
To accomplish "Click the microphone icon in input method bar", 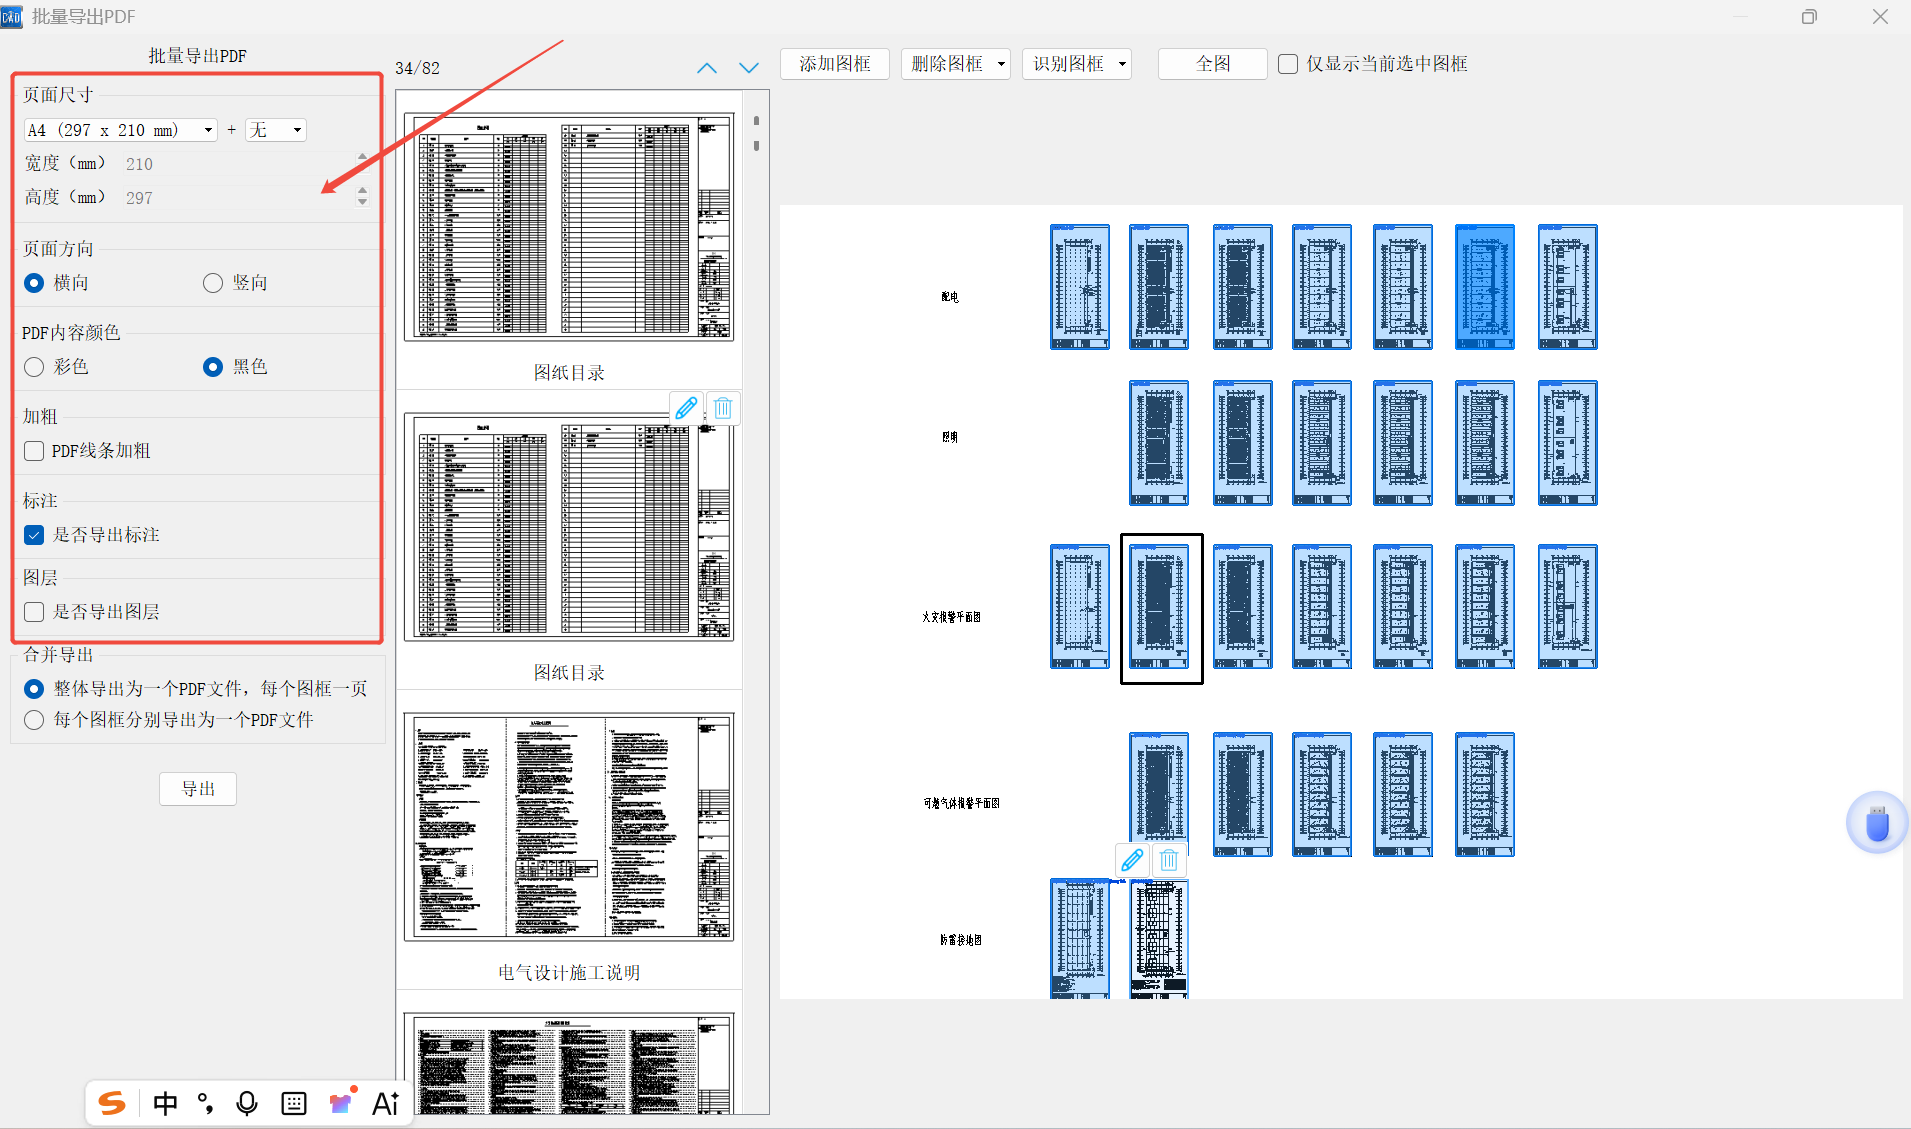I will coord(246,1103).
